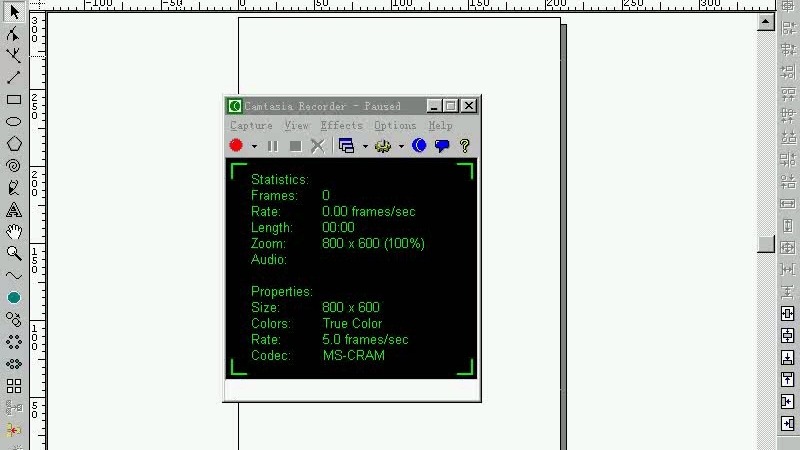Select the Polygon tool
Viewport: 800px width, 450px height.
pyautogui.click(x=14, y=143)
